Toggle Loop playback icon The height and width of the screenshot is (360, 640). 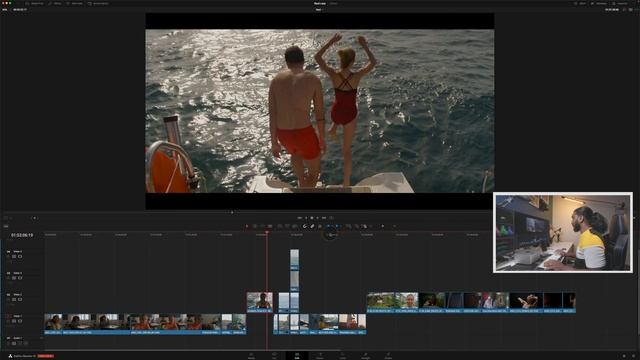(x=331, y=218)
